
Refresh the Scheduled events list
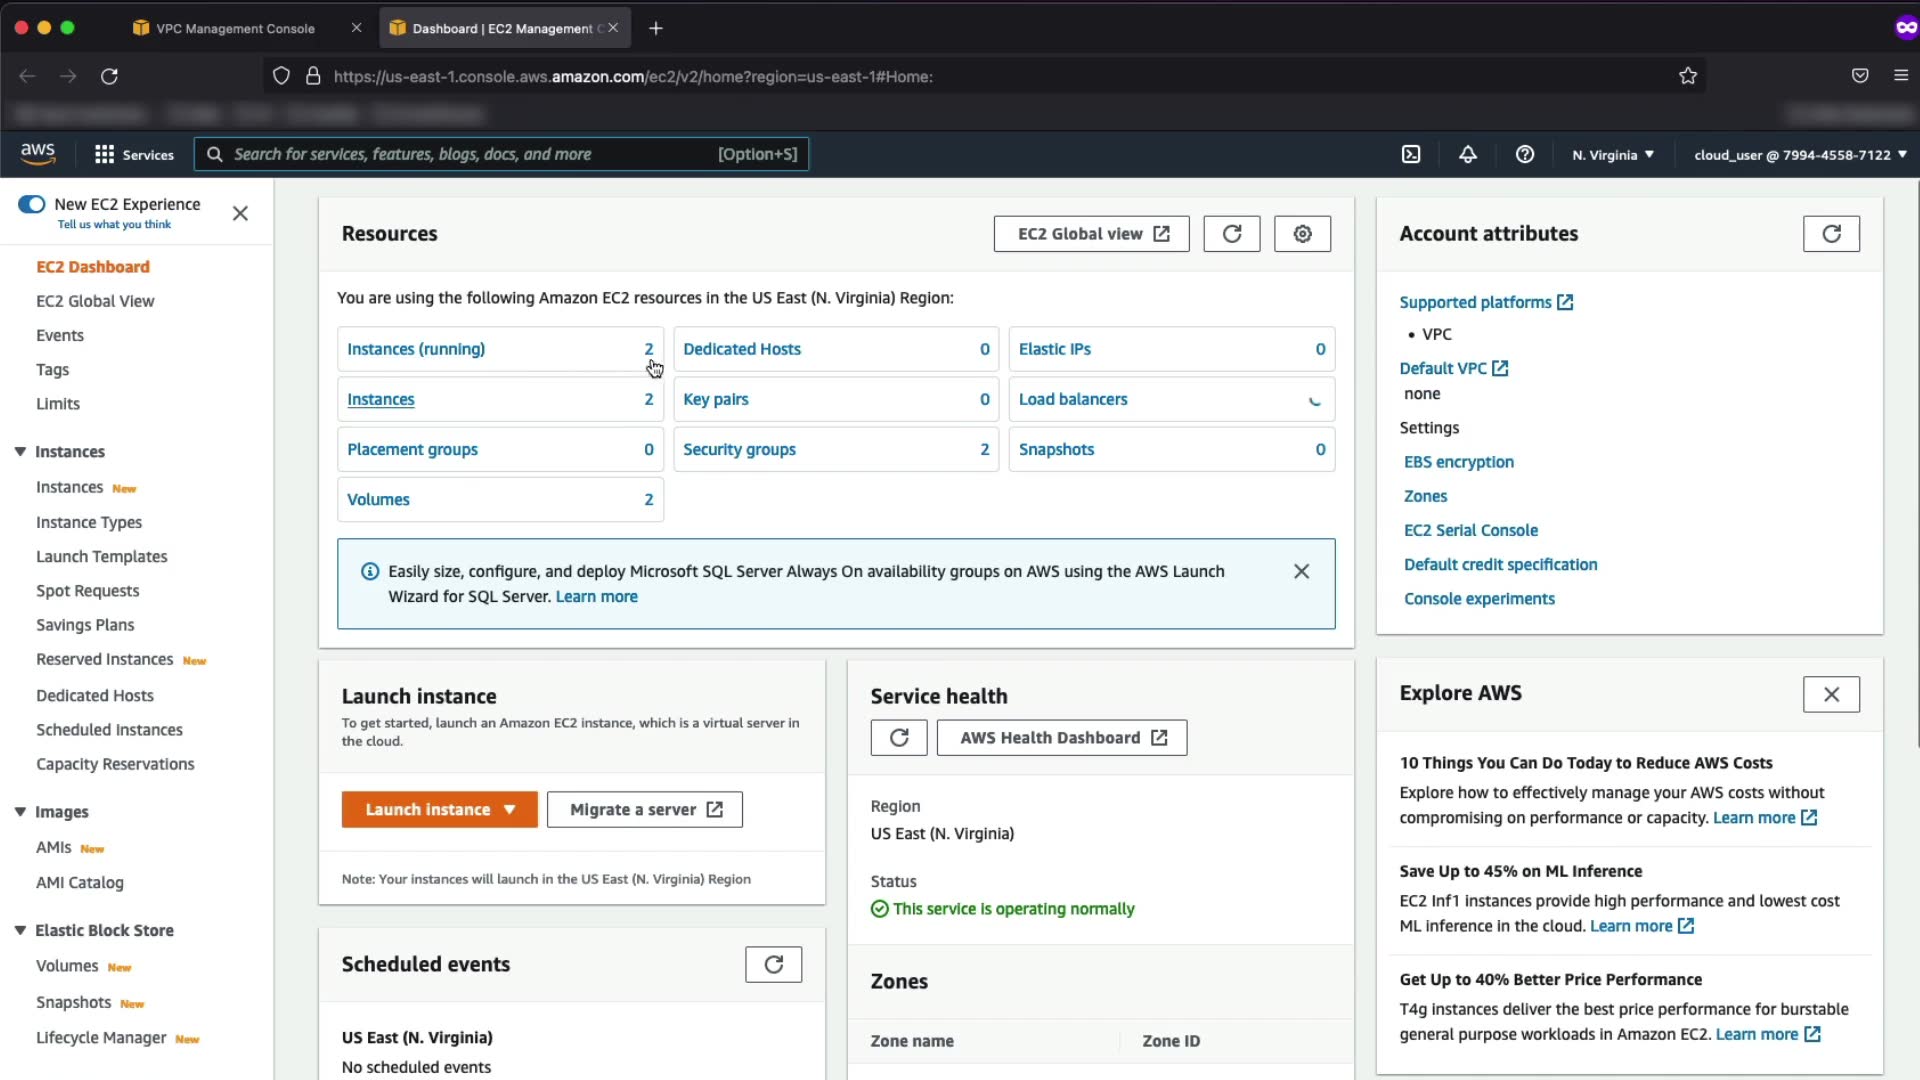(773, 965)
